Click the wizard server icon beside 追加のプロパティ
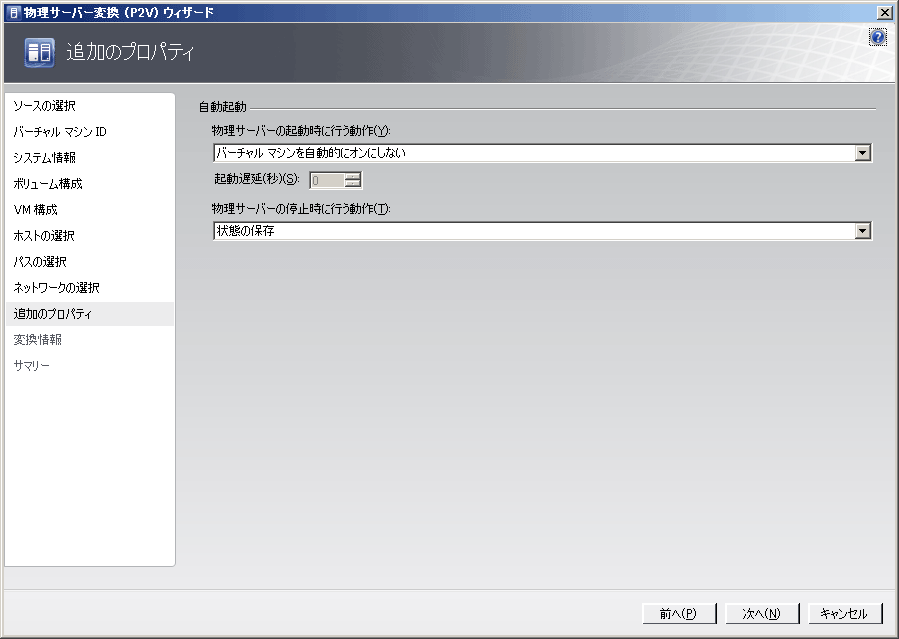Image resolution: width=899 pixels, height=639 pixels. 40,53
